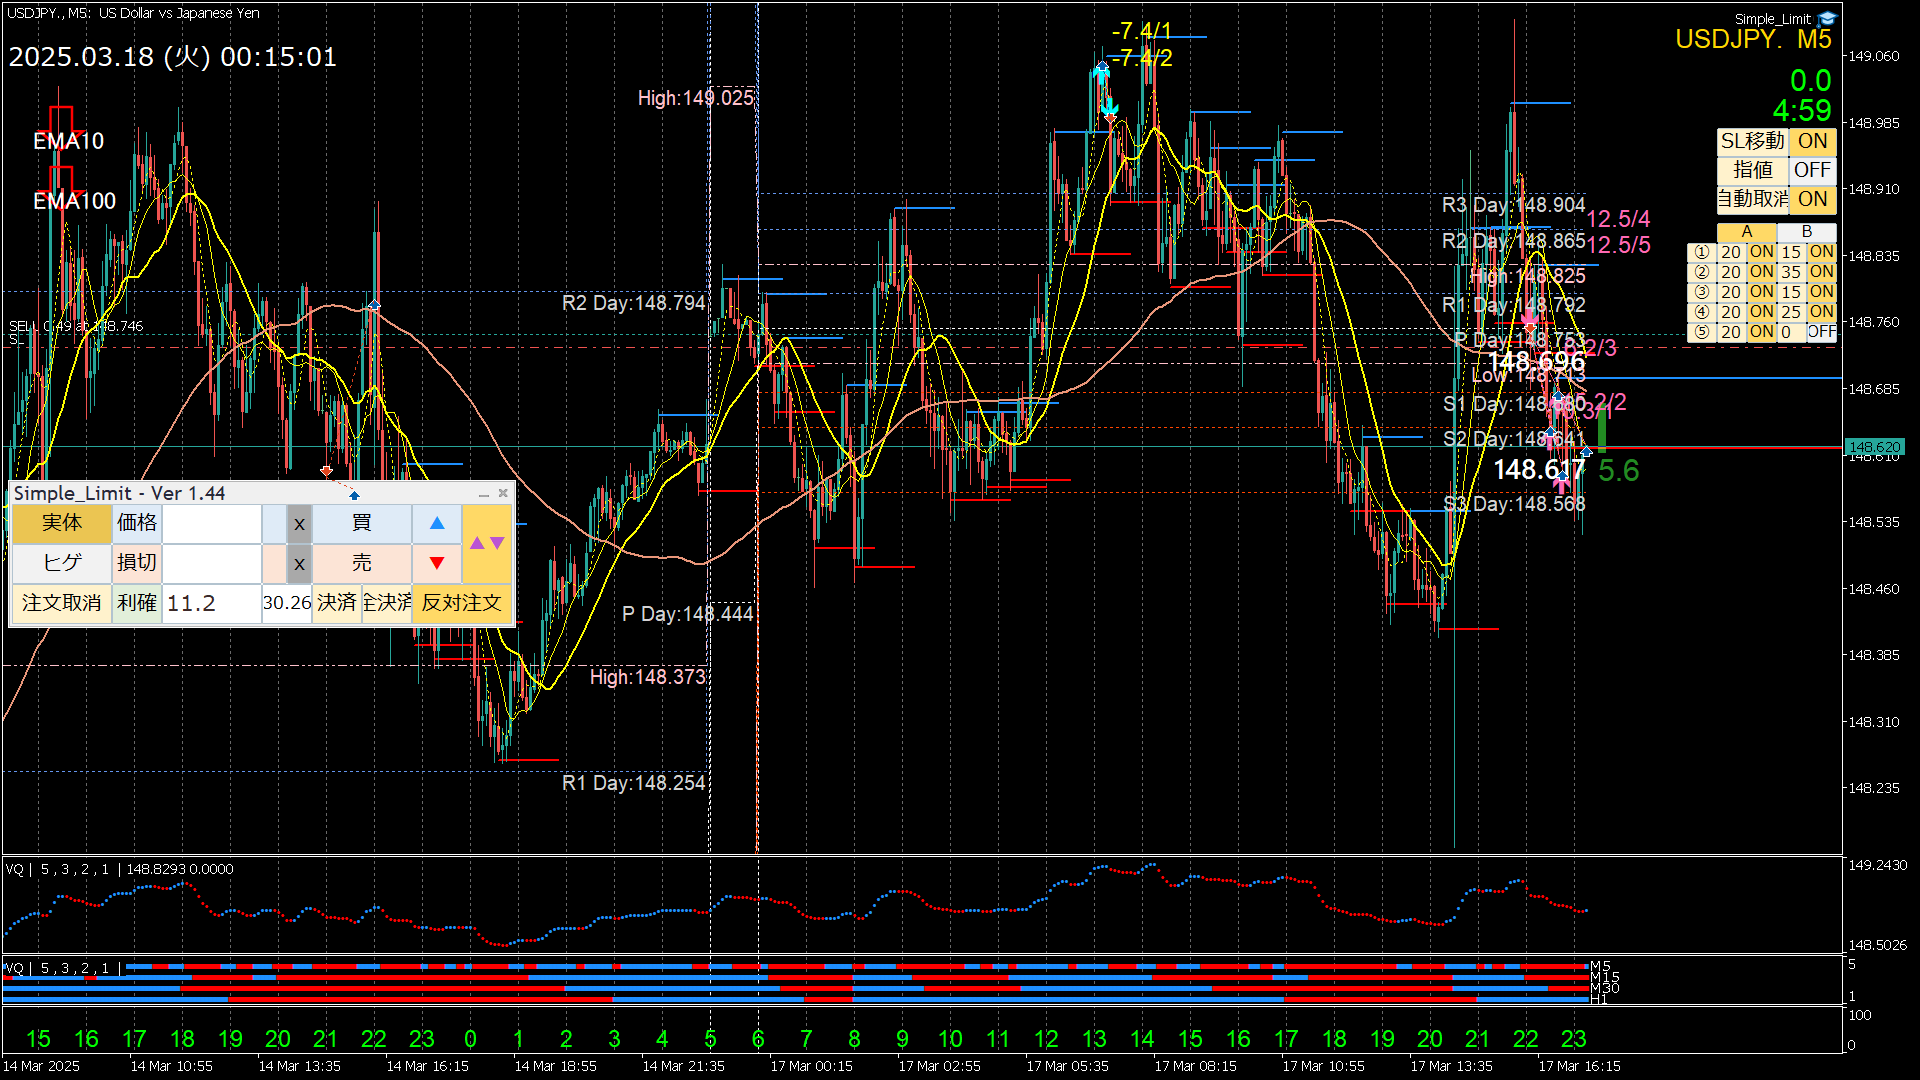1920x1080 pixels.
Task: Clear the 価格 price field with x
Action: point(299,523)
